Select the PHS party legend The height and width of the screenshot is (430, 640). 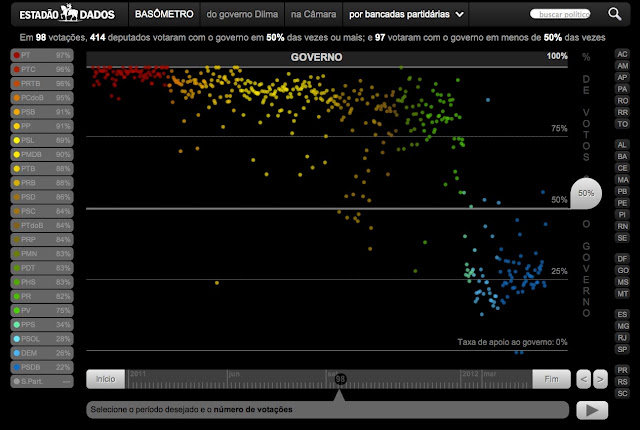point(42,282)
